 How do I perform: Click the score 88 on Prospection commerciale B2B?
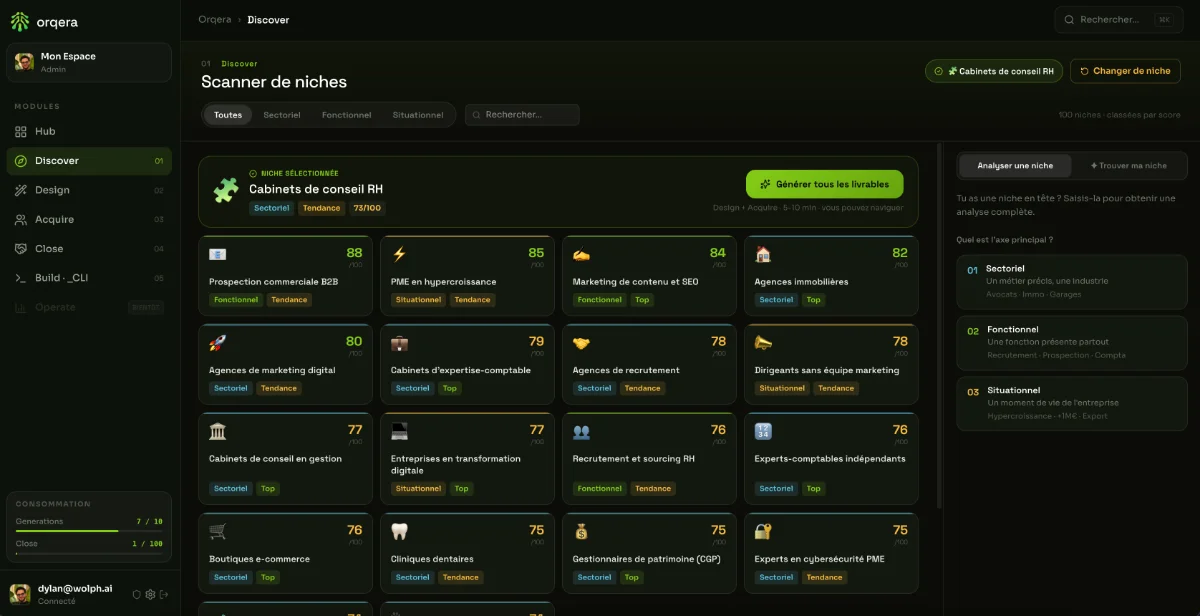tap(354, 253)
